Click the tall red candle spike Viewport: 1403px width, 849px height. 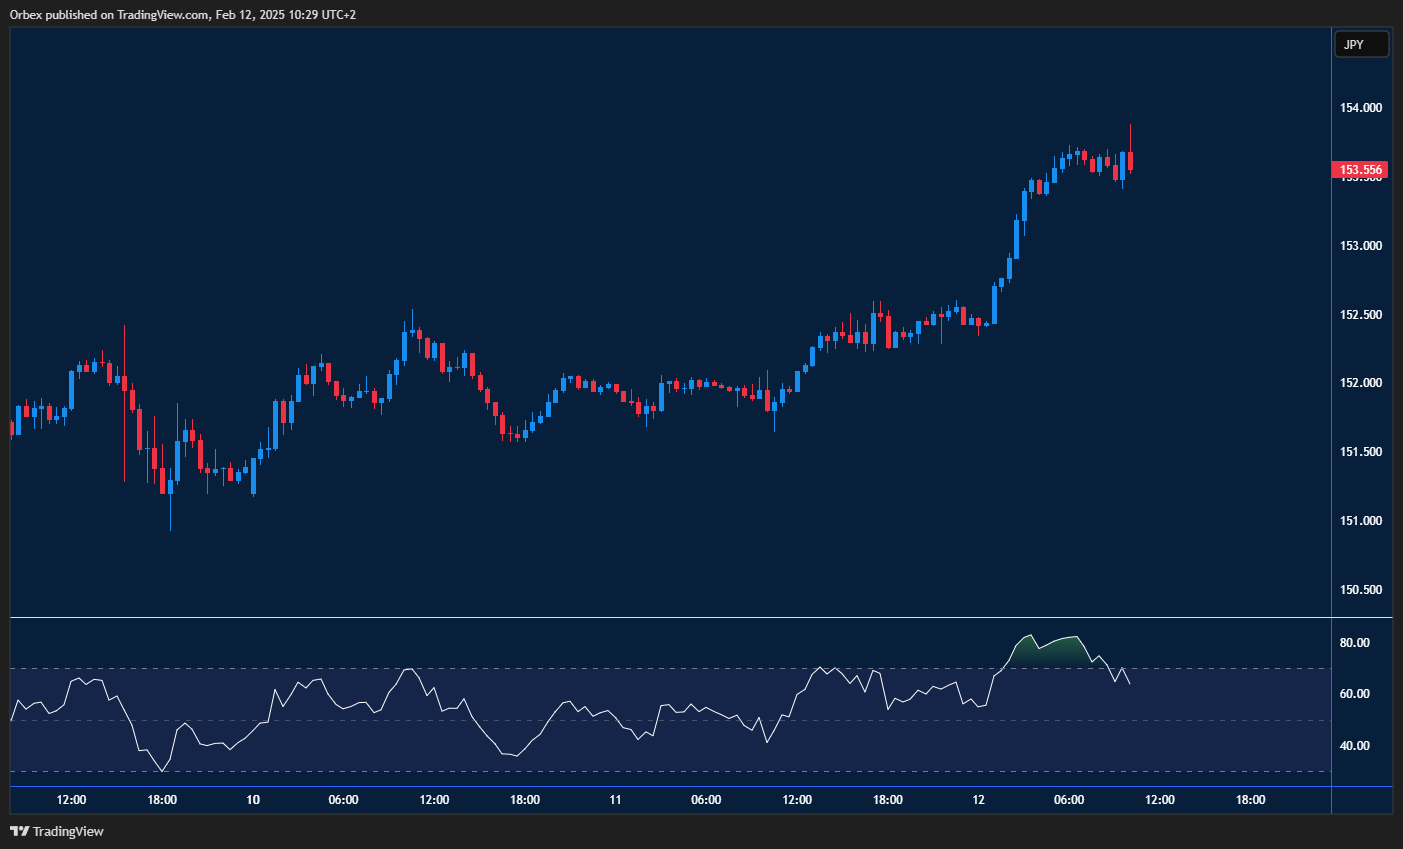(124, 400)
